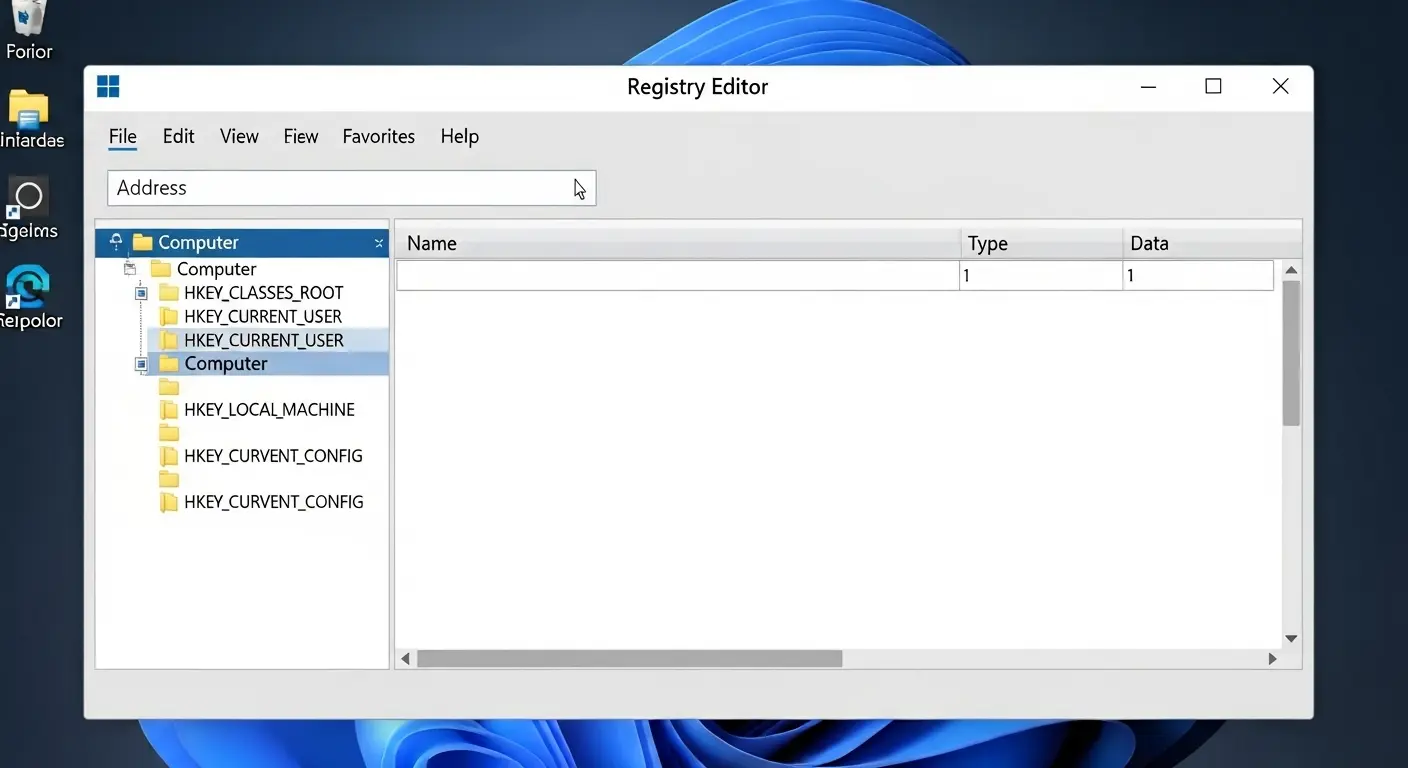Viewport: 1408px width, 768px height.
Task: Collapse the top Computer tree node
Action: (x=128, y=268)
